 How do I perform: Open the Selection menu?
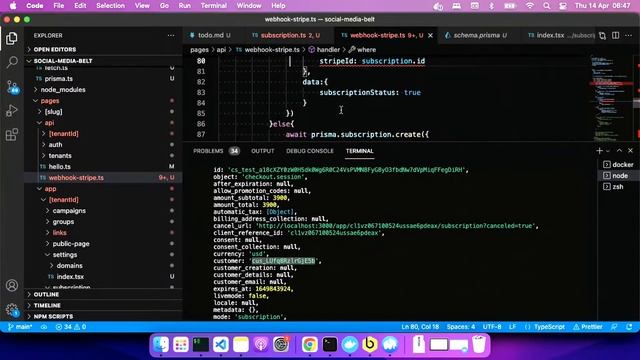click(110, 6)
